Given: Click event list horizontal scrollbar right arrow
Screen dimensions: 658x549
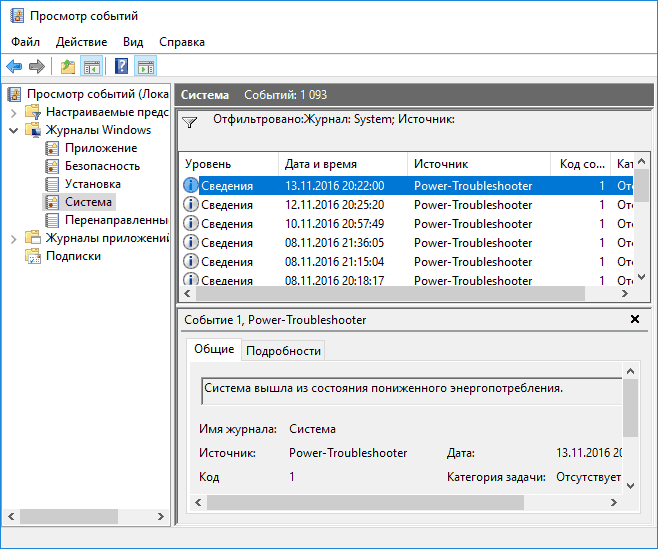Looking at the screenshot, I should tap(625, 293).
